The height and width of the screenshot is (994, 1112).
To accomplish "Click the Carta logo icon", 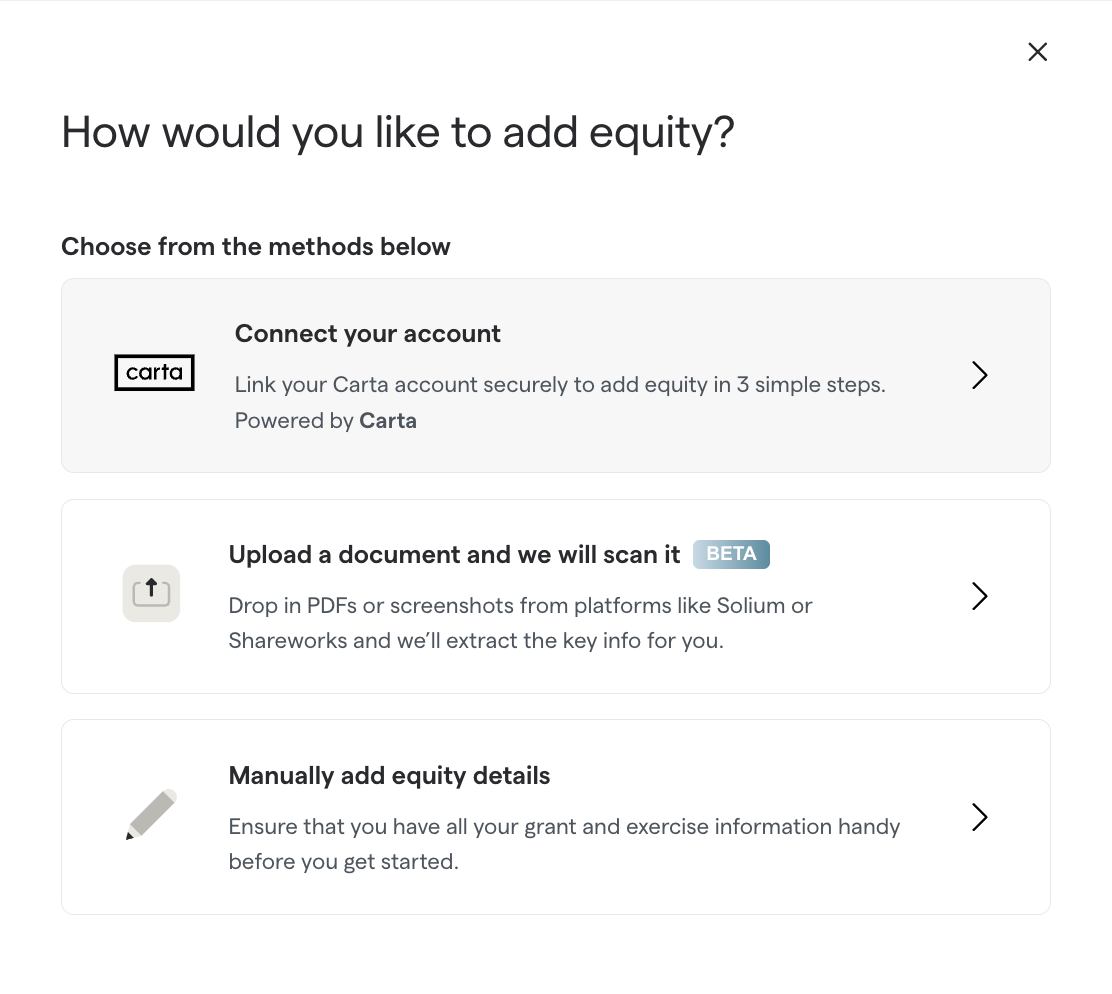I will (154, 373).
